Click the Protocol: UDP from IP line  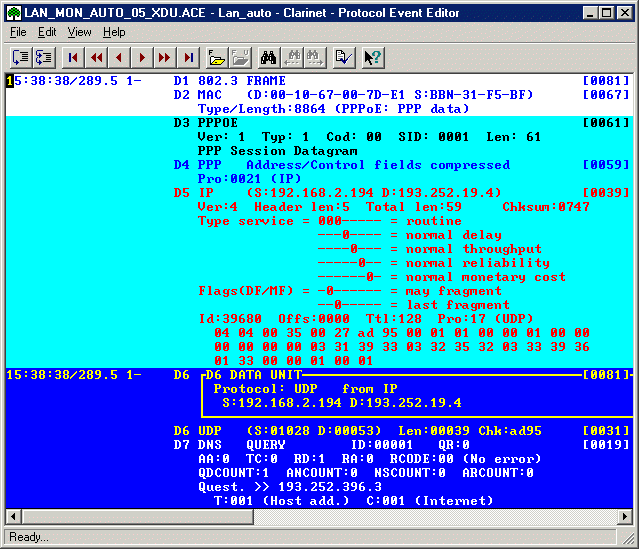[305, 389]
